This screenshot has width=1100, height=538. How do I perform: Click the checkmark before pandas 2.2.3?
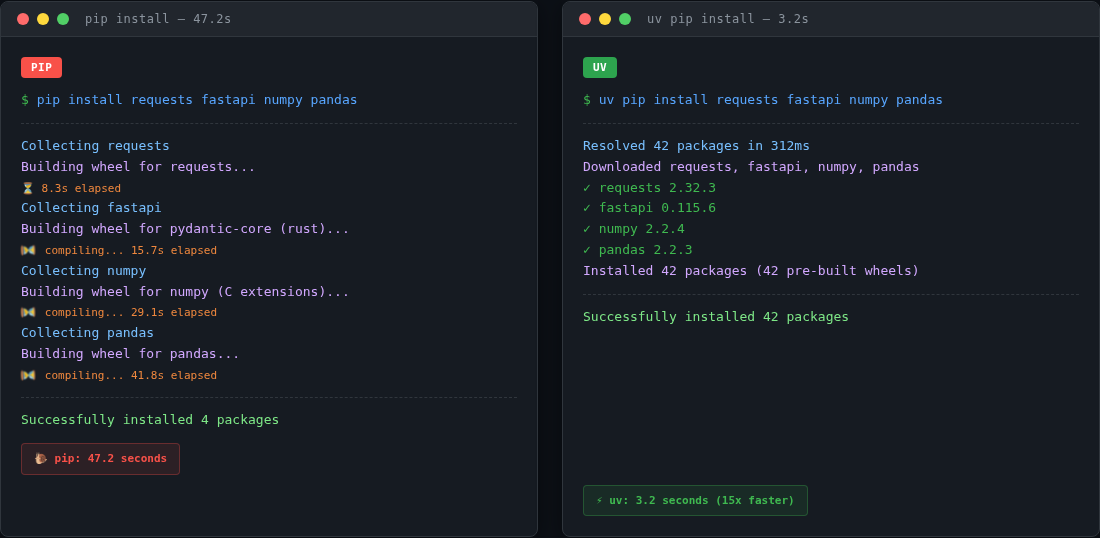tap(587, 250)
